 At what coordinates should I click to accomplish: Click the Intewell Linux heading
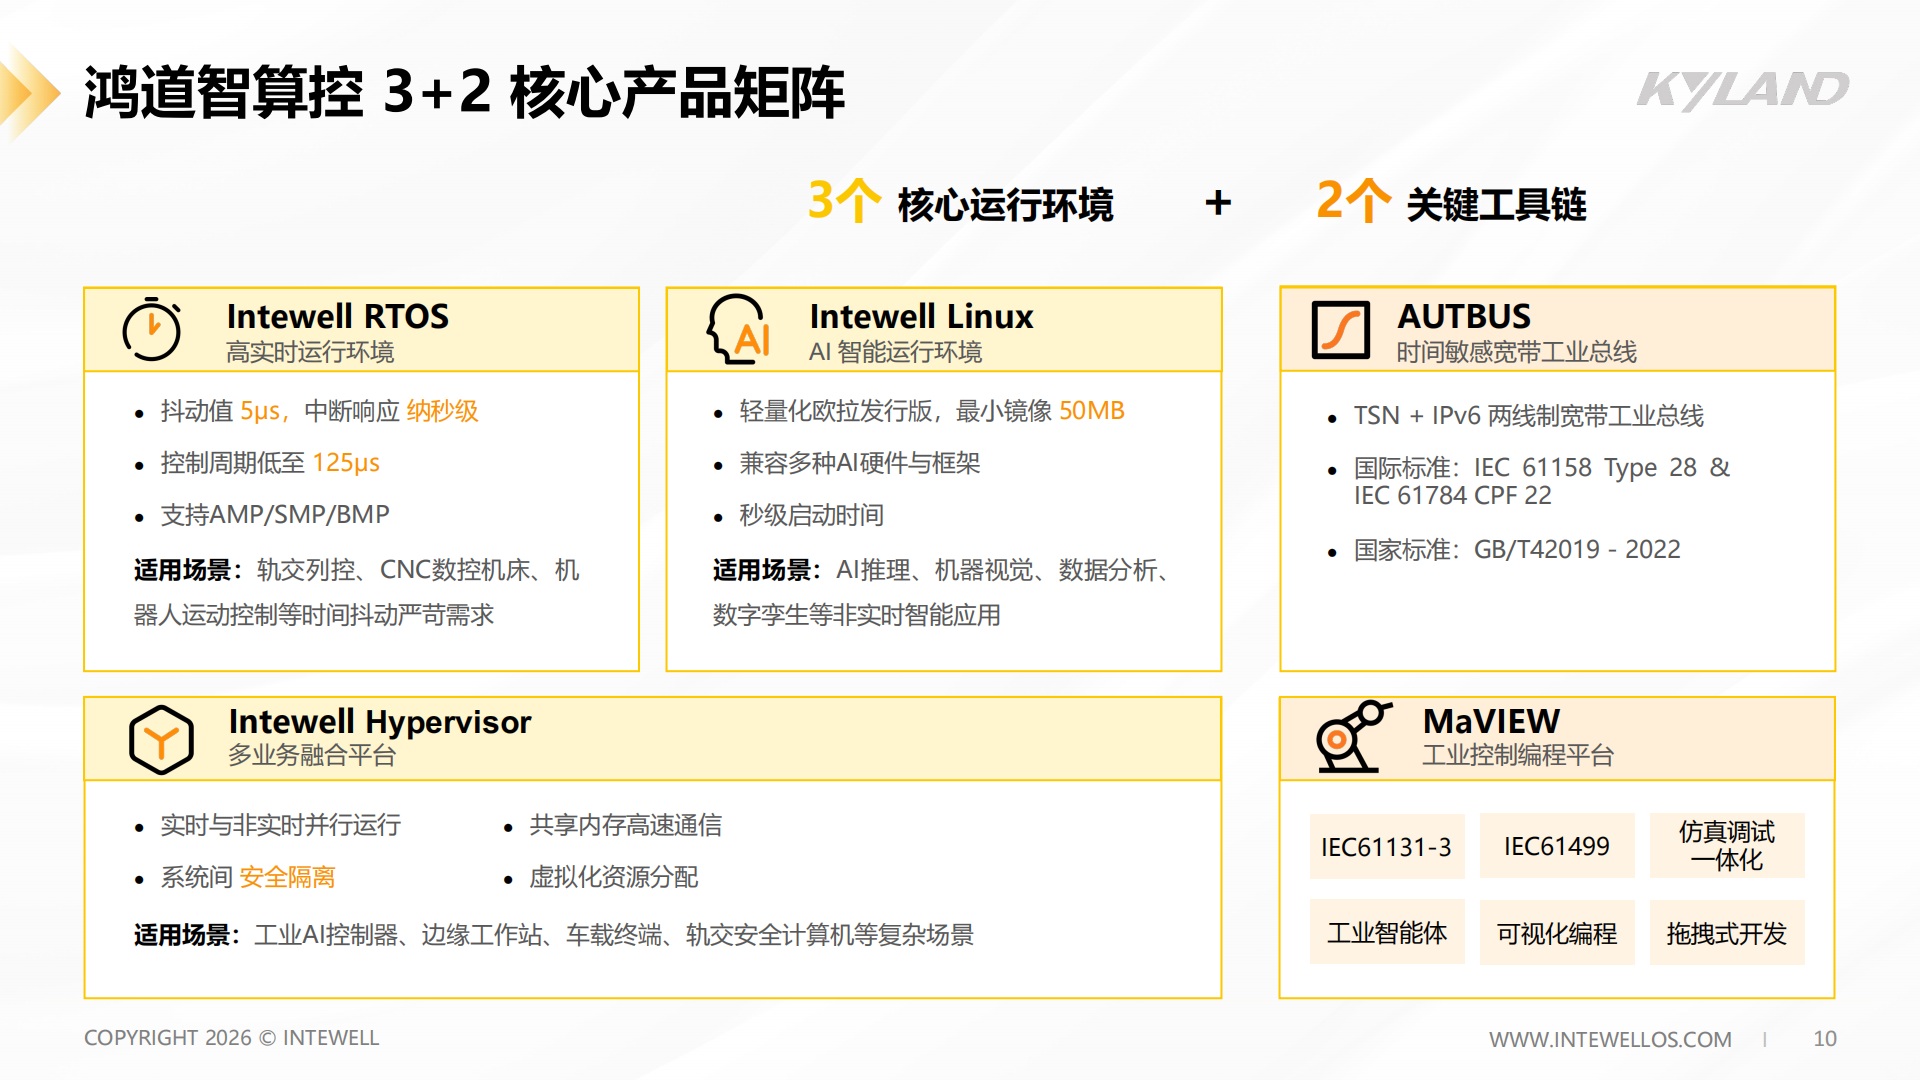pyautogui.click(x=921, y=316)
